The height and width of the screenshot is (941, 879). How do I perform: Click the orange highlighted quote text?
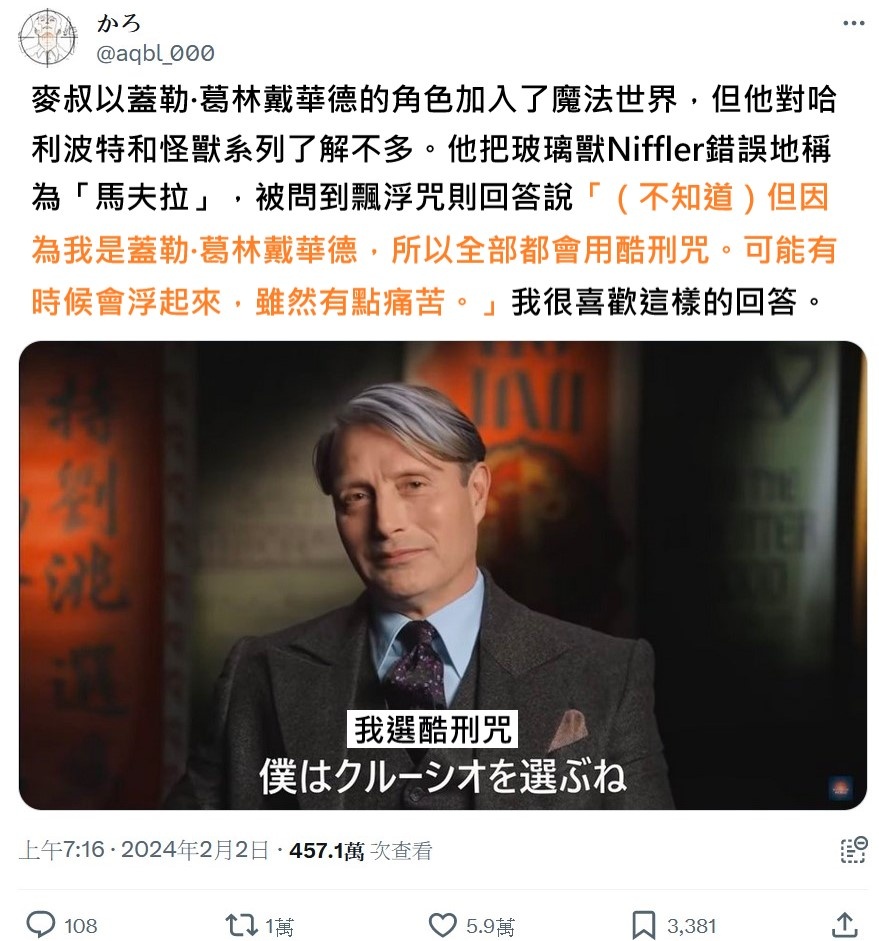(x=432, y=249)
